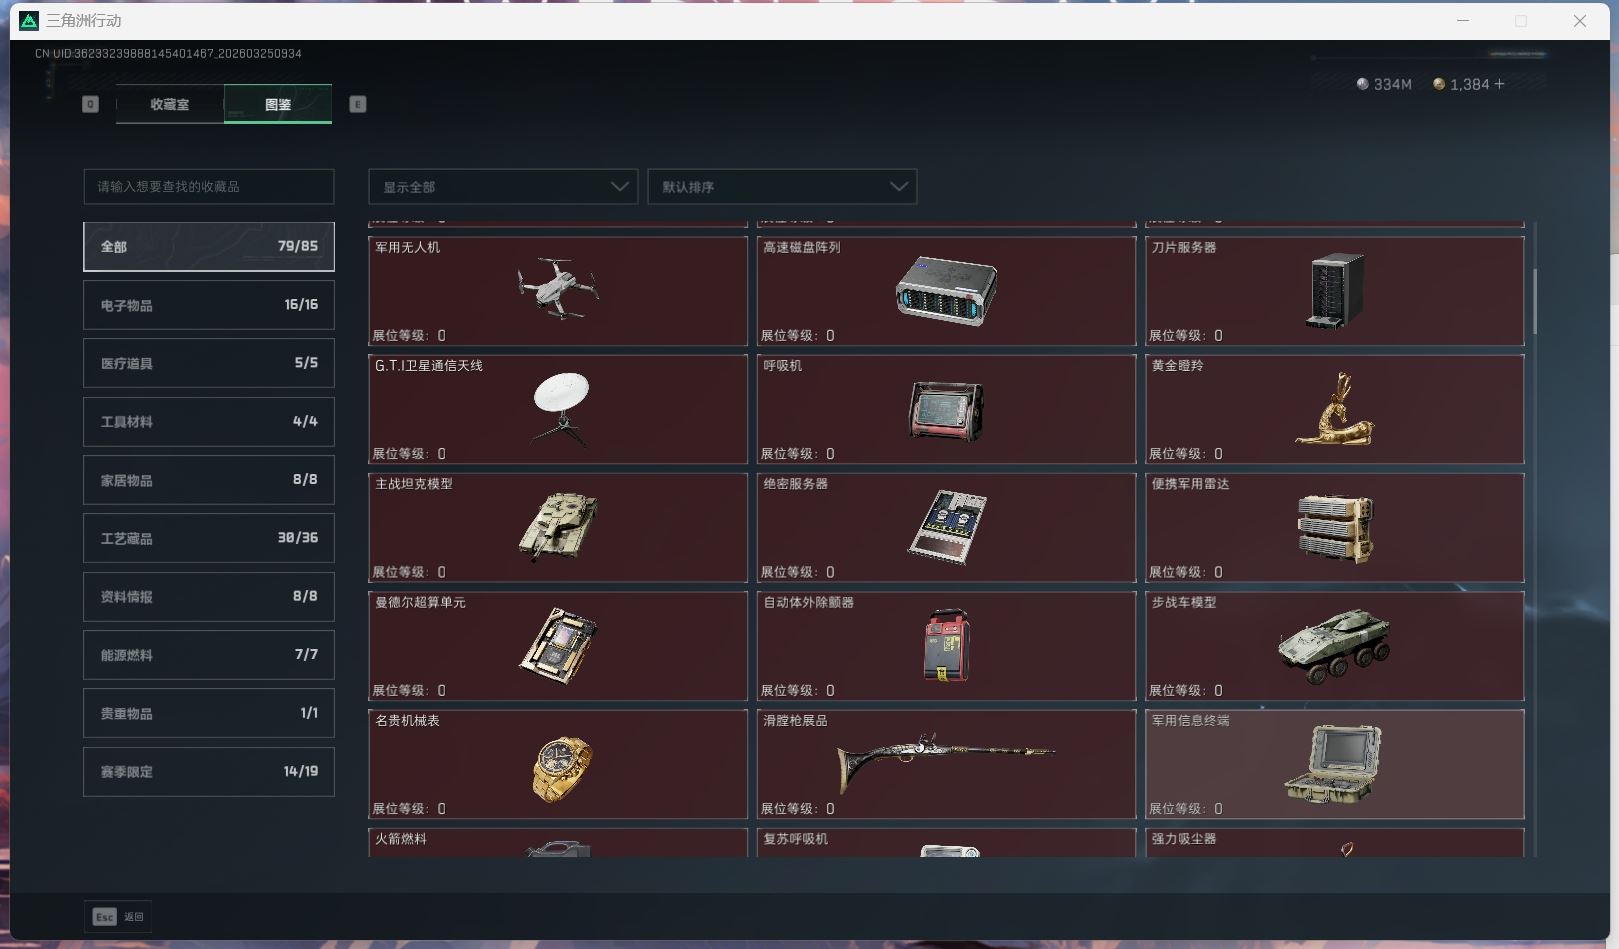This screenshot has width=1619, height=949.
Task: Open the 军用信息终端 military terminal entry
Action: [1335, 764]
